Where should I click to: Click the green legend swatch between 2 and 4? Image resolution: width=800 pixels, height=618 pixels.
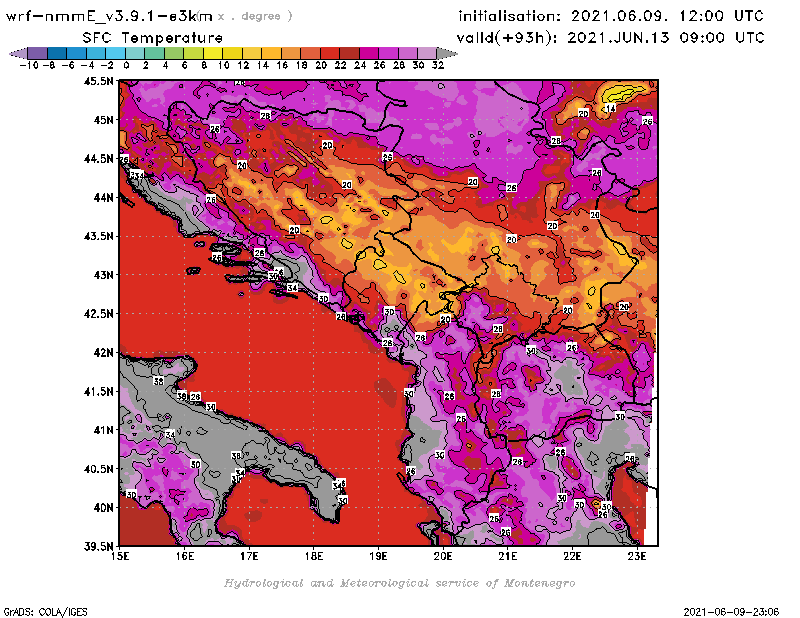(x=154, y=53)
